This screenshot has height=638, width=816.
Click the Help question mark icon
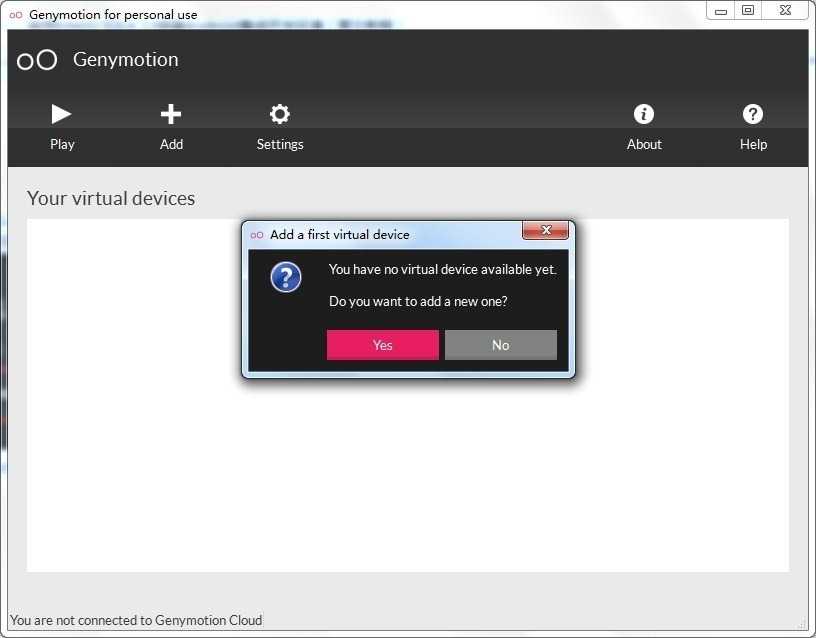point(753,114)
